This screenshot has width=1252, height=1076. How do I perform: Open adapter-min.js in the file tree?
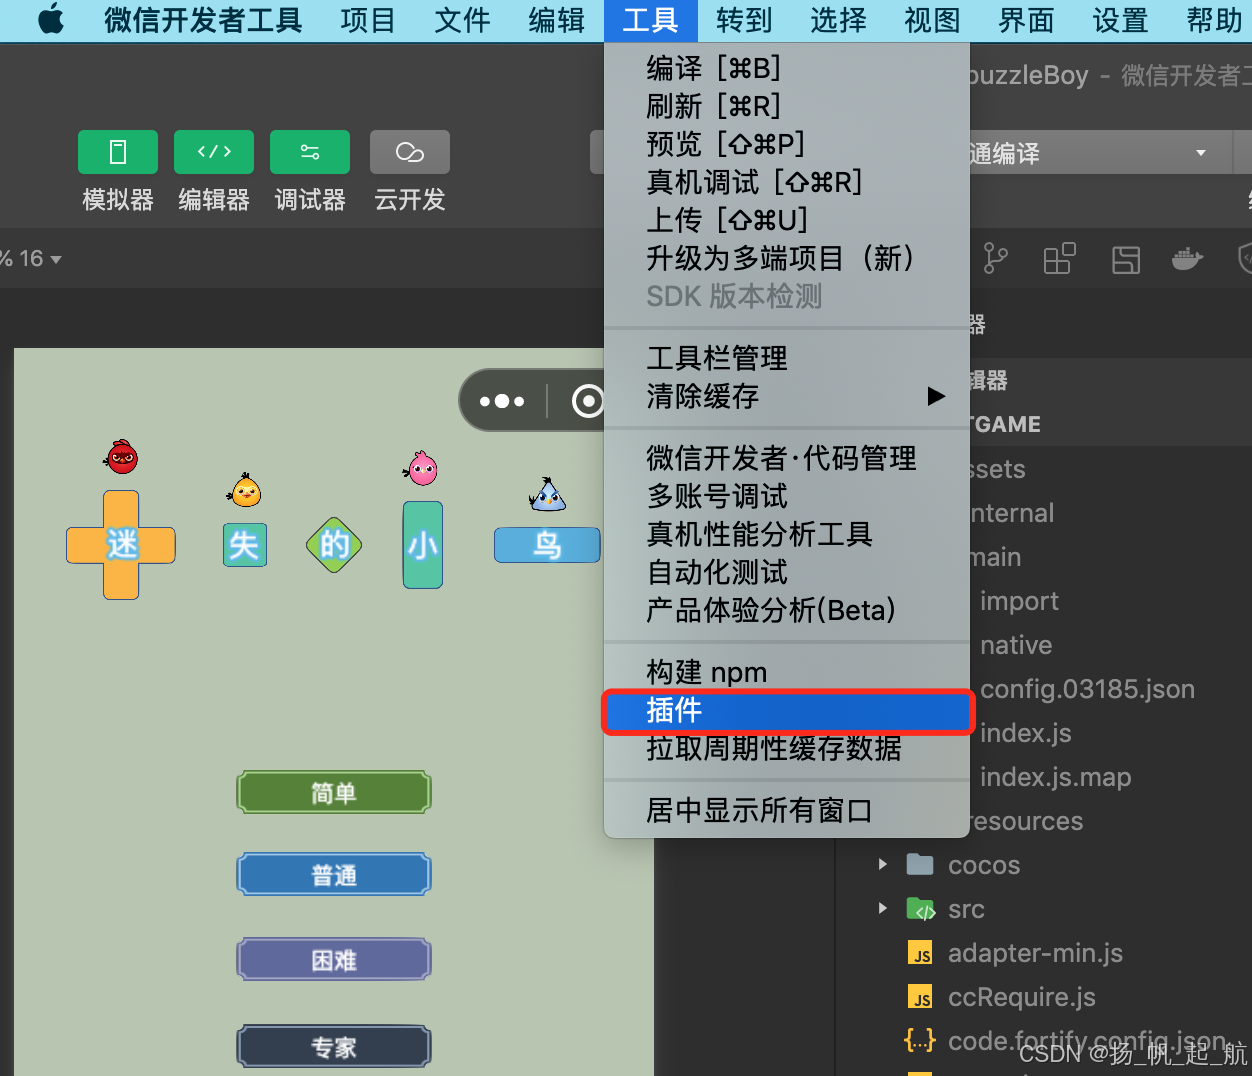pos(1035,953)
